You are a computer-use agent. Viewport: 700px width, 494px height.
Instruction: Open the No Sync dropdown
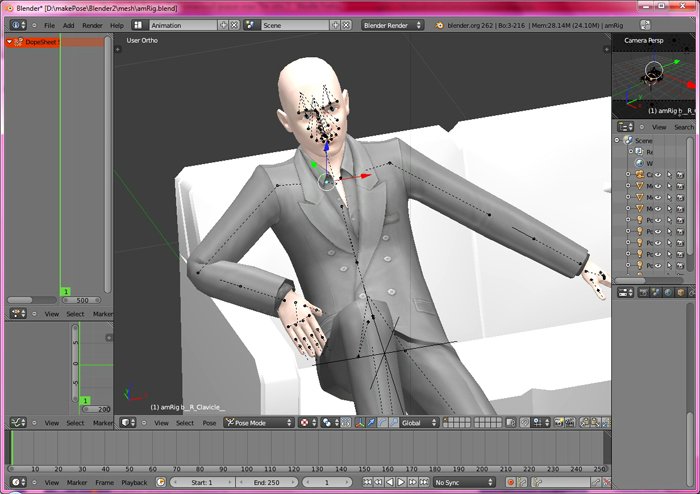click(464, 482)
